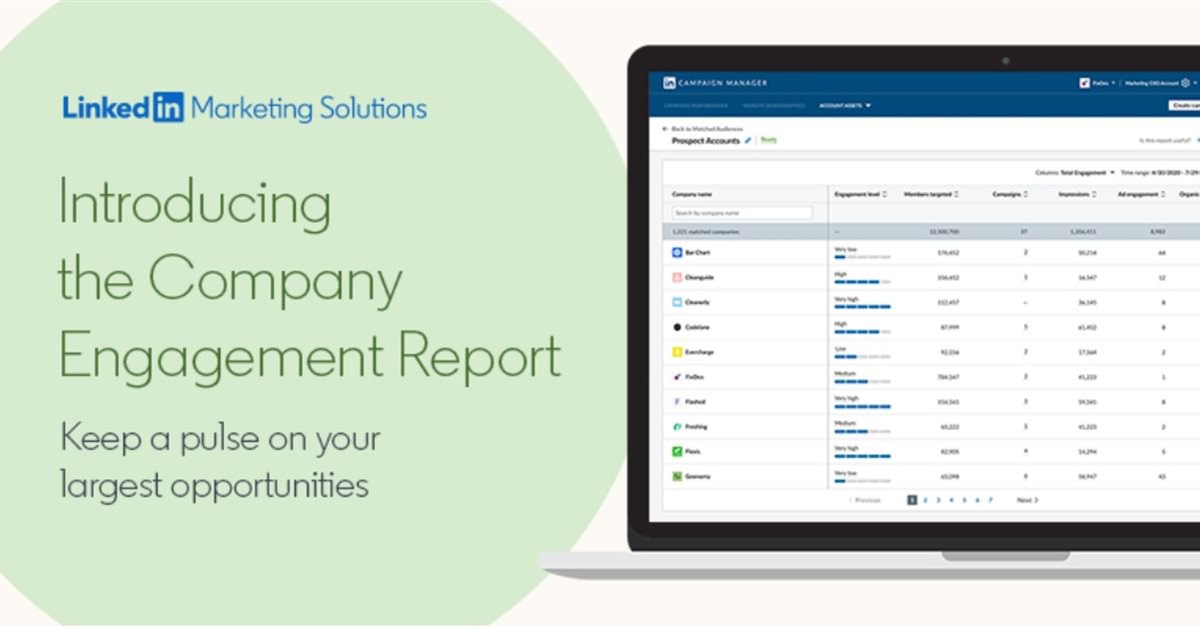Click the Flashed company logo
This screenshot has width=1200, height=628.
click(677, 401)
